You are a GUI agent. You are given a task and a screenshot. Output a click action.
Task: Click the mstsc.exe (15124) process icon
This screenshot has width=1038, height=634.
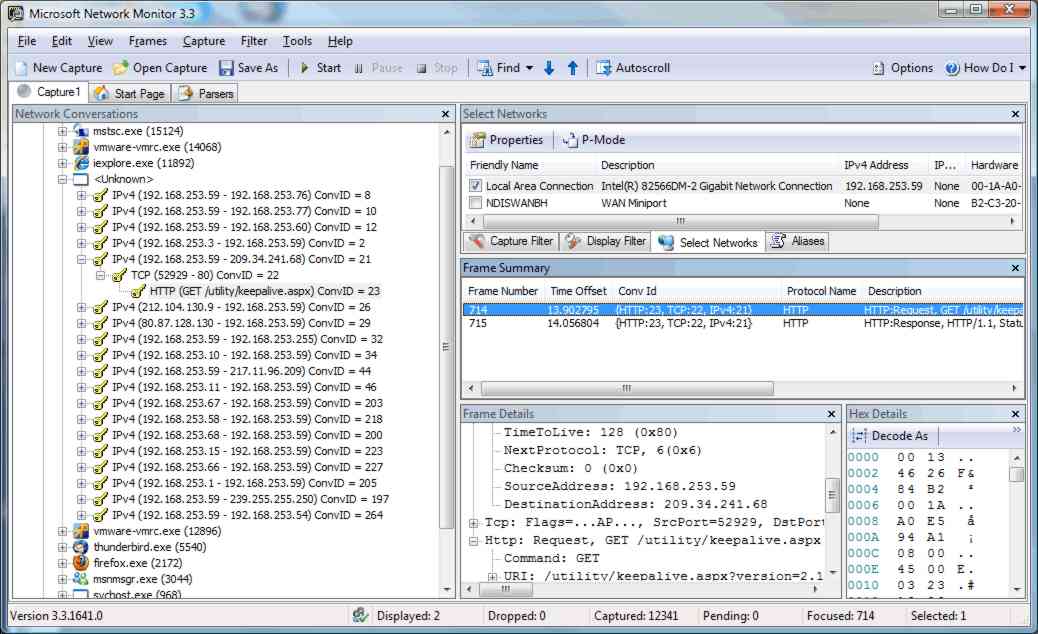[81, 131]
